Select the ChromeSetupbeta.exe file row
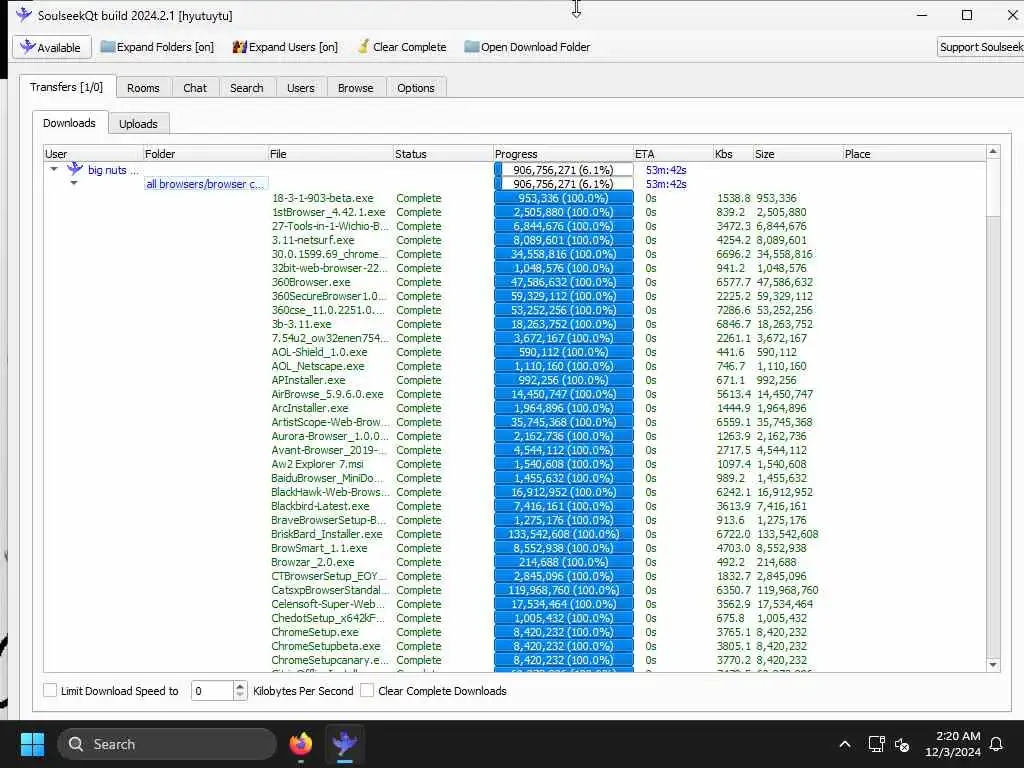 515,646
